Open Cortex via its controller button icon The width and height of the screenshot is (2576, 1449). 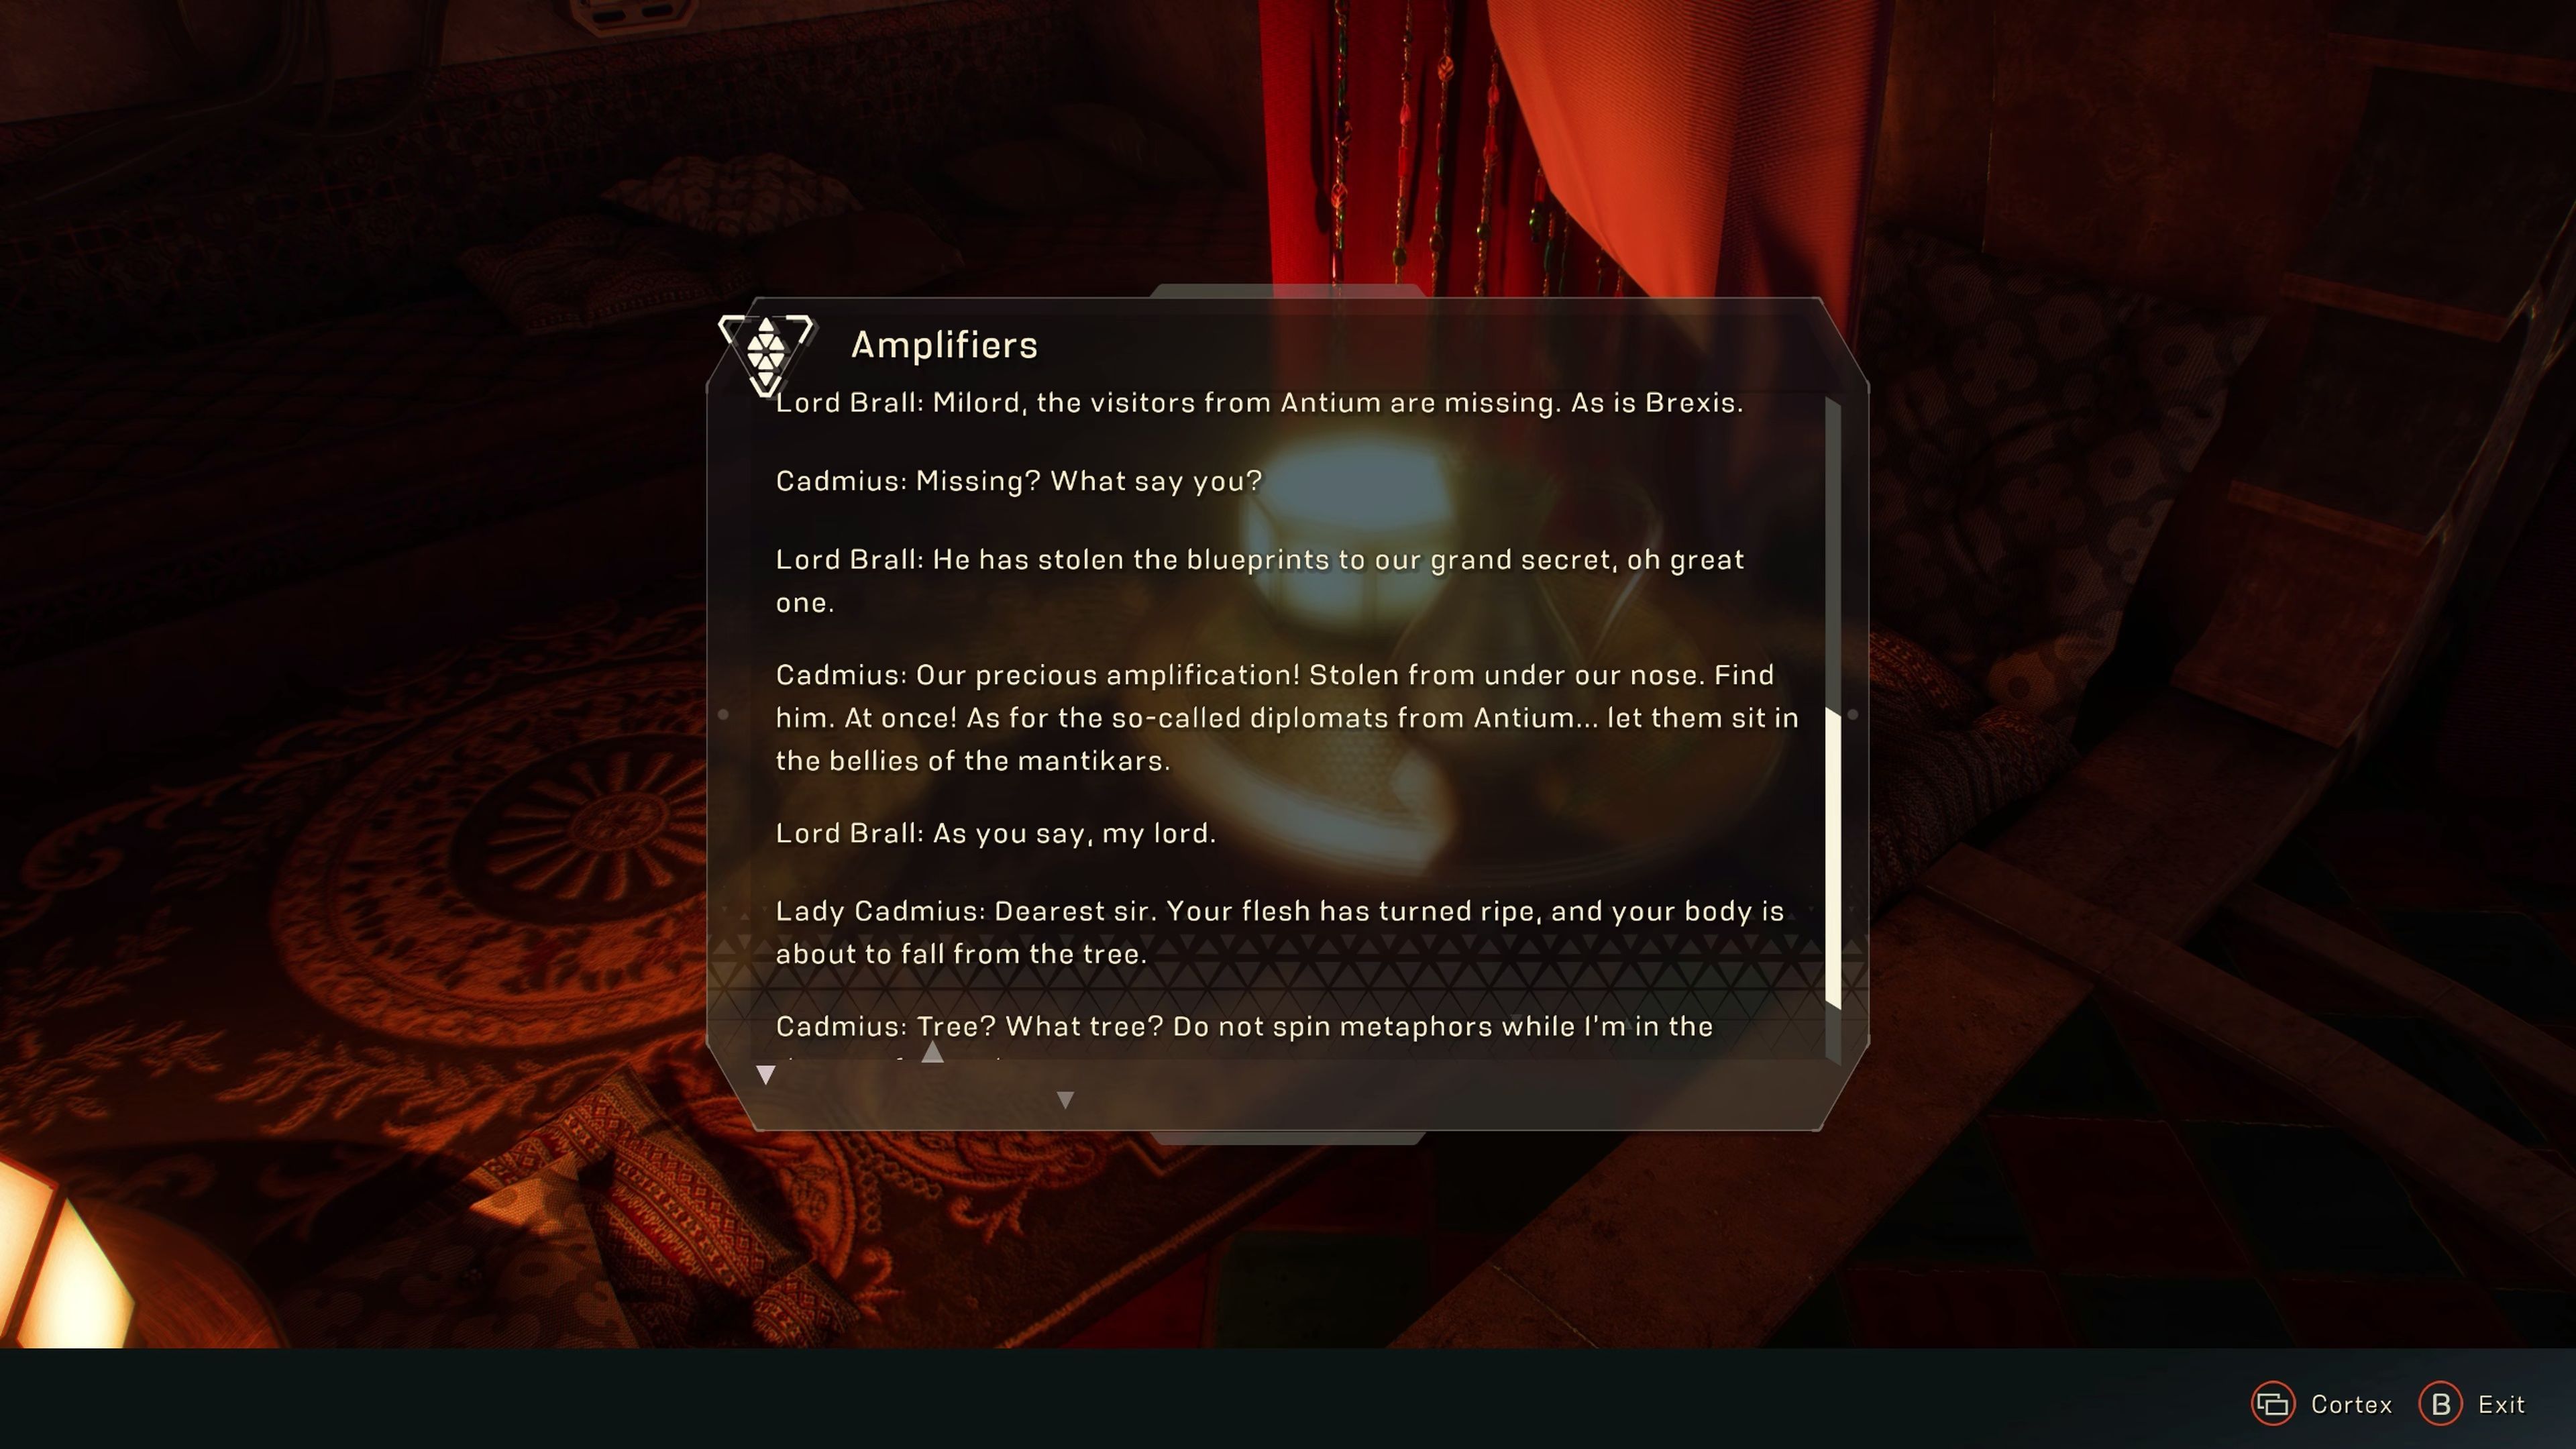point(2272,1404)
